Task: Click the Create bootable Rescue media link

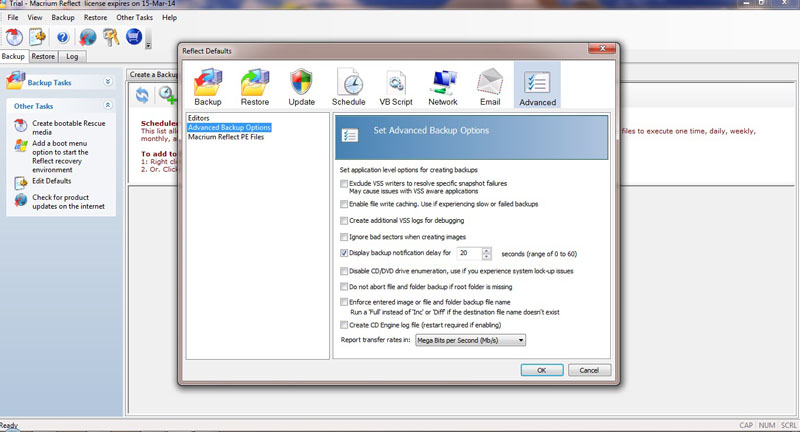Action: pyautogui.click(x=69, y=128)
